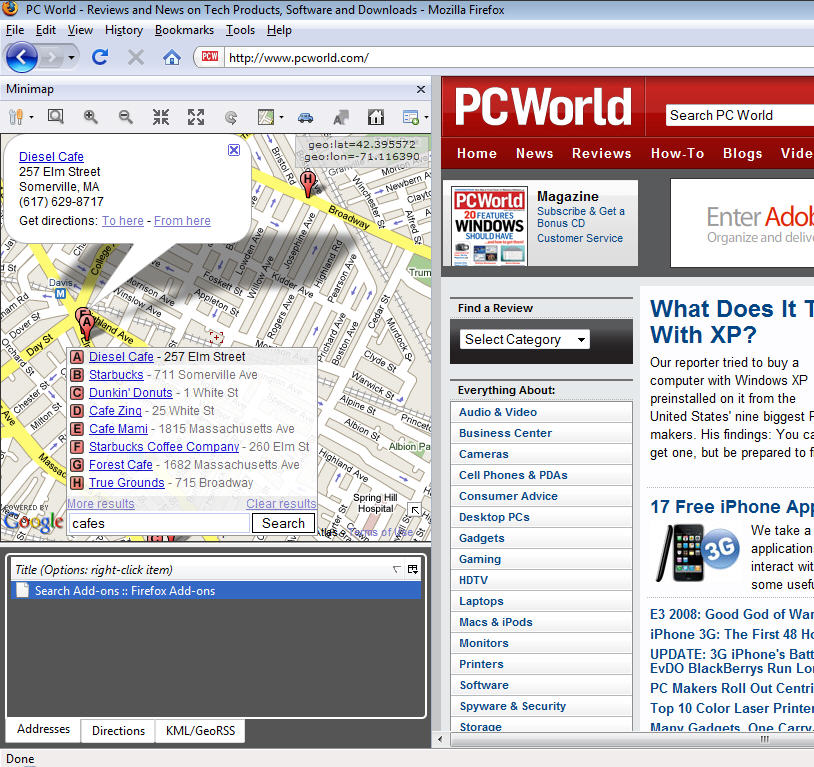The width and height of the screenshot is (814, 767).
Task: Click the Clear results link
Action: [x=281, y=504]
